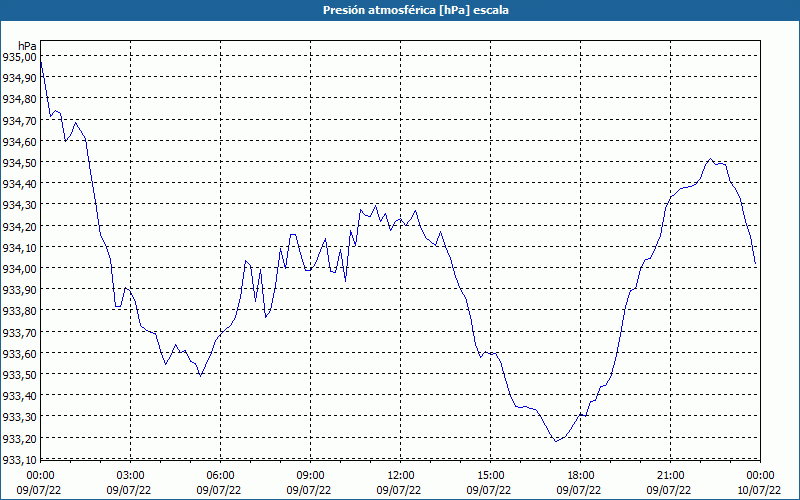Click the '934,30' y-axis value
The image size is (800, 500).
tap(19, 206)
